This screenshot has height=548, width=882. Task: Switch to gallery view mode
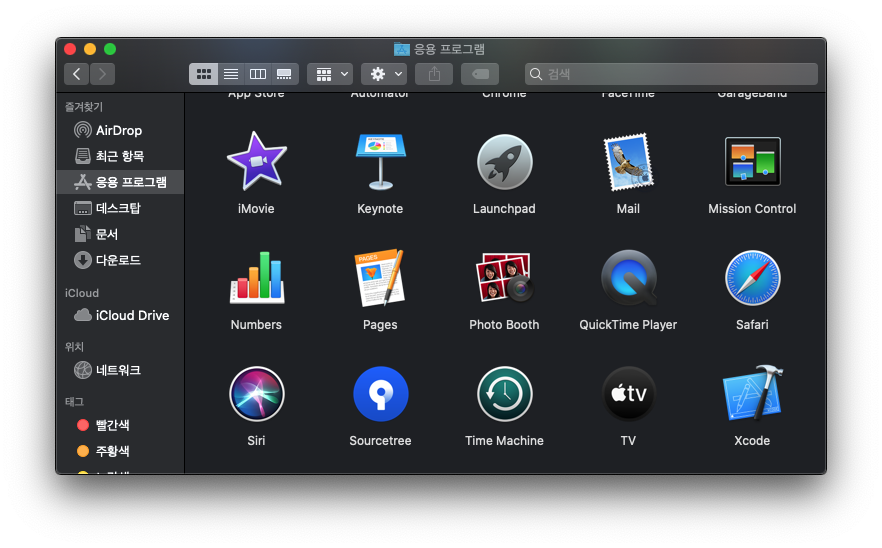tap(285, 74)
